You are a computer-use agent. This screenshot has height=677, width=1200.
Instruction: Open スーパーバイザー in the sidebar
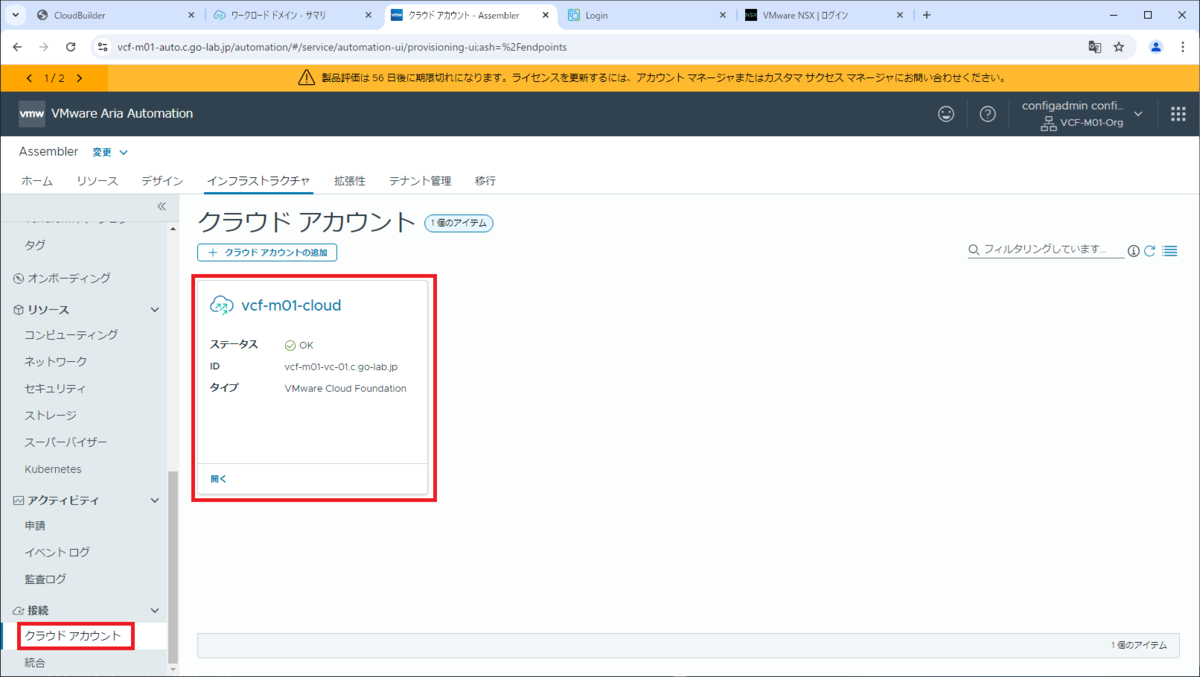65,442
